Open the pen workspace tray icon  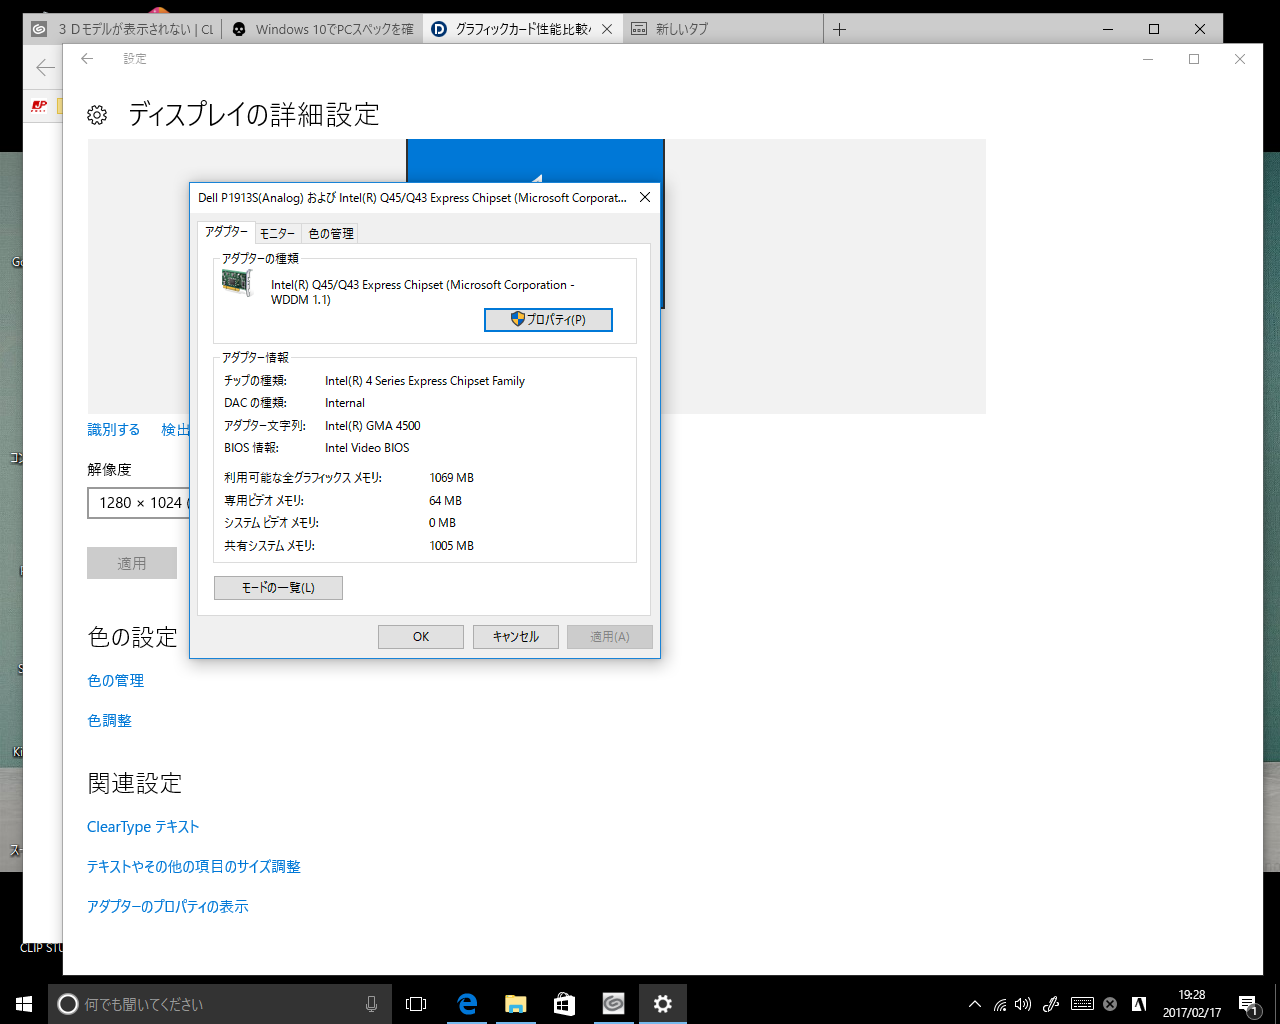1051,1004
